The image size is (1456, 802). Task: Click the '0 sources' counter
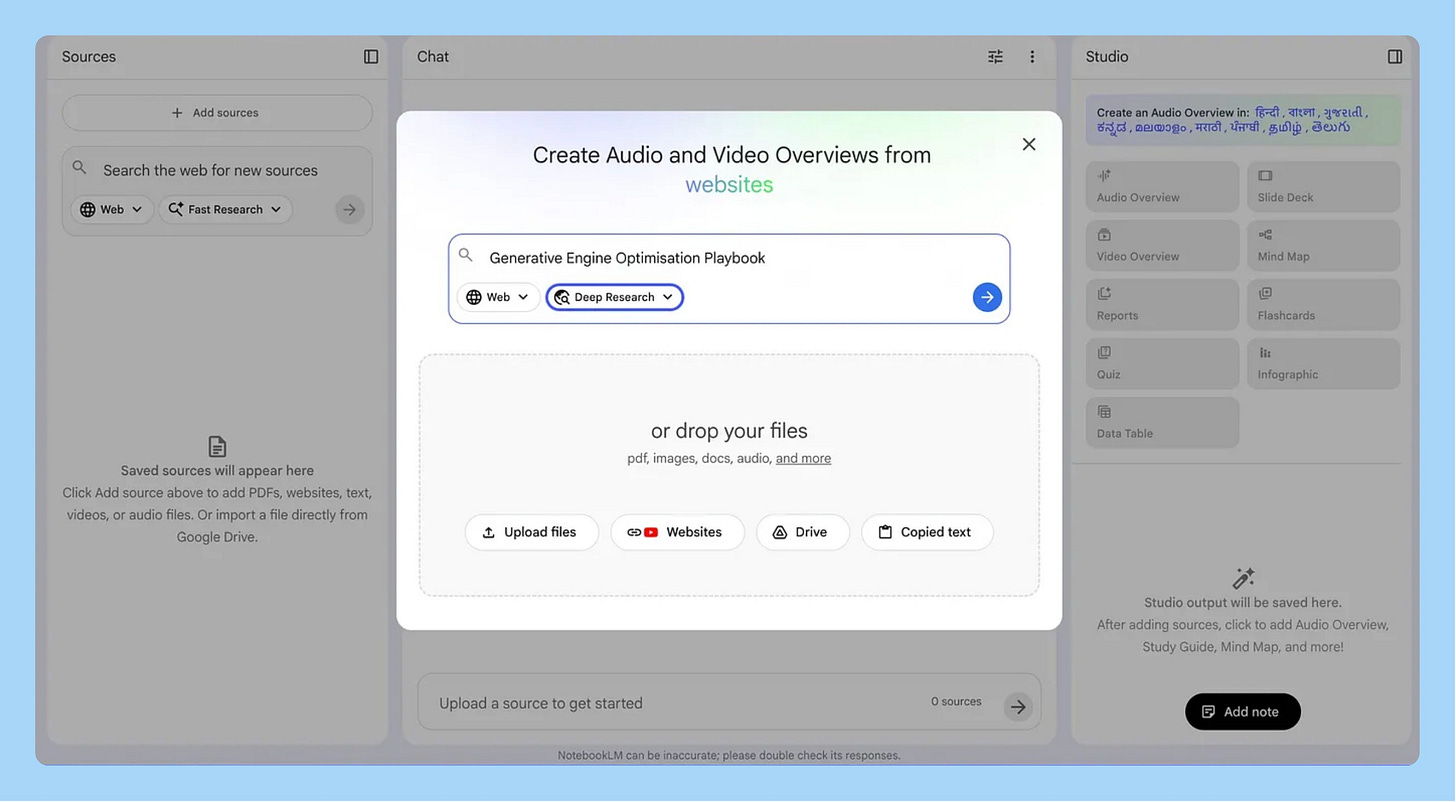[x=956, y=702]
